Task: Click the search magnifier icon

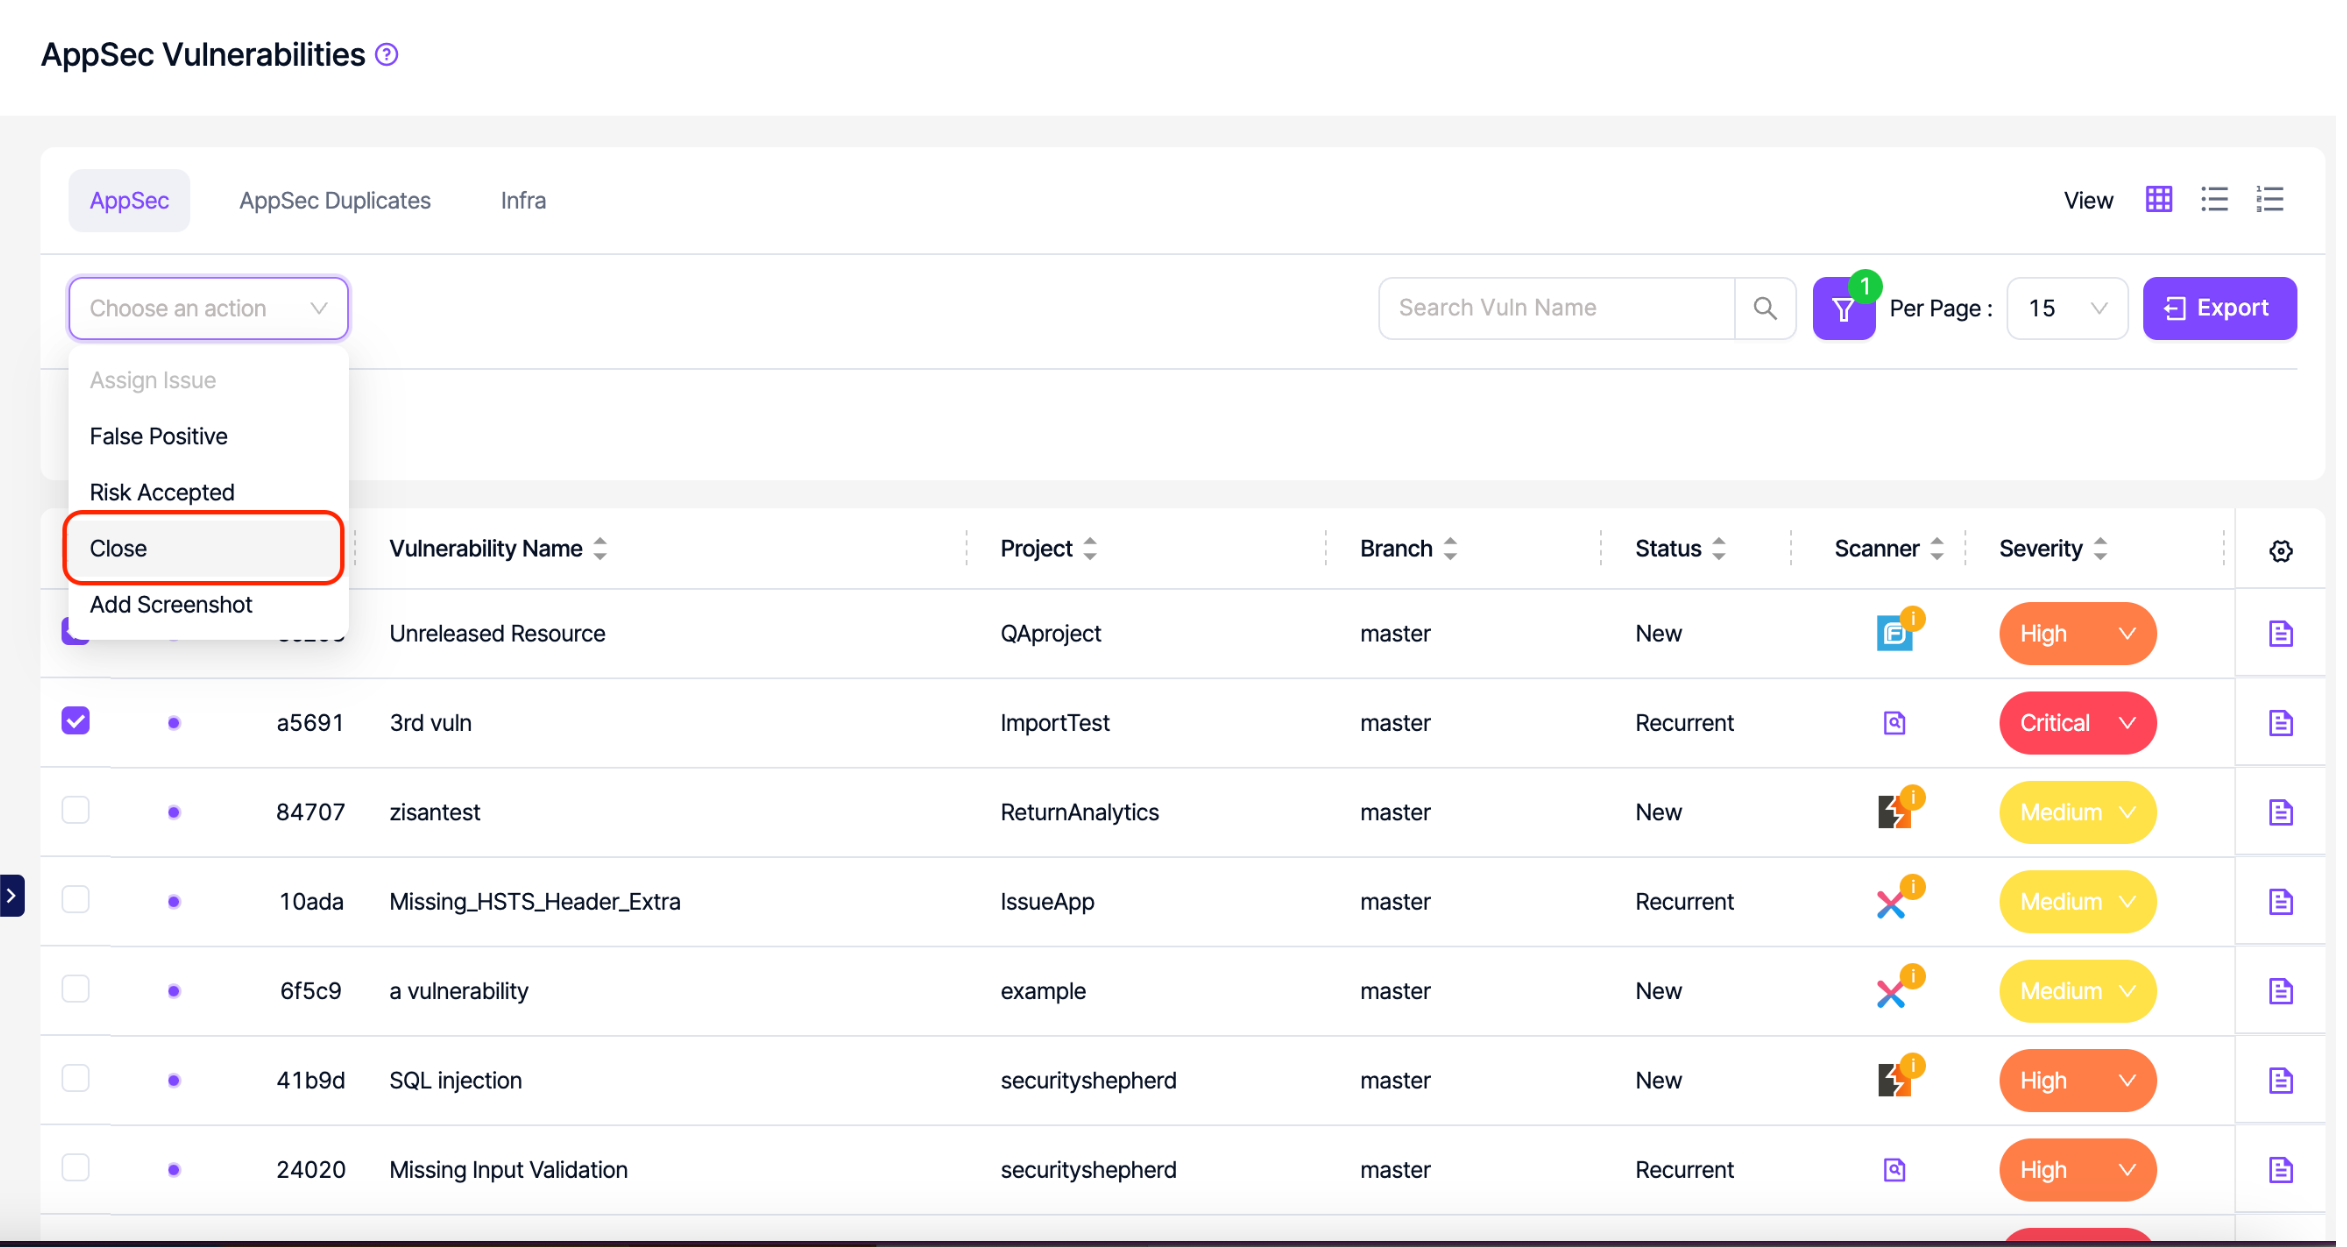Action: coord(1764,308)
